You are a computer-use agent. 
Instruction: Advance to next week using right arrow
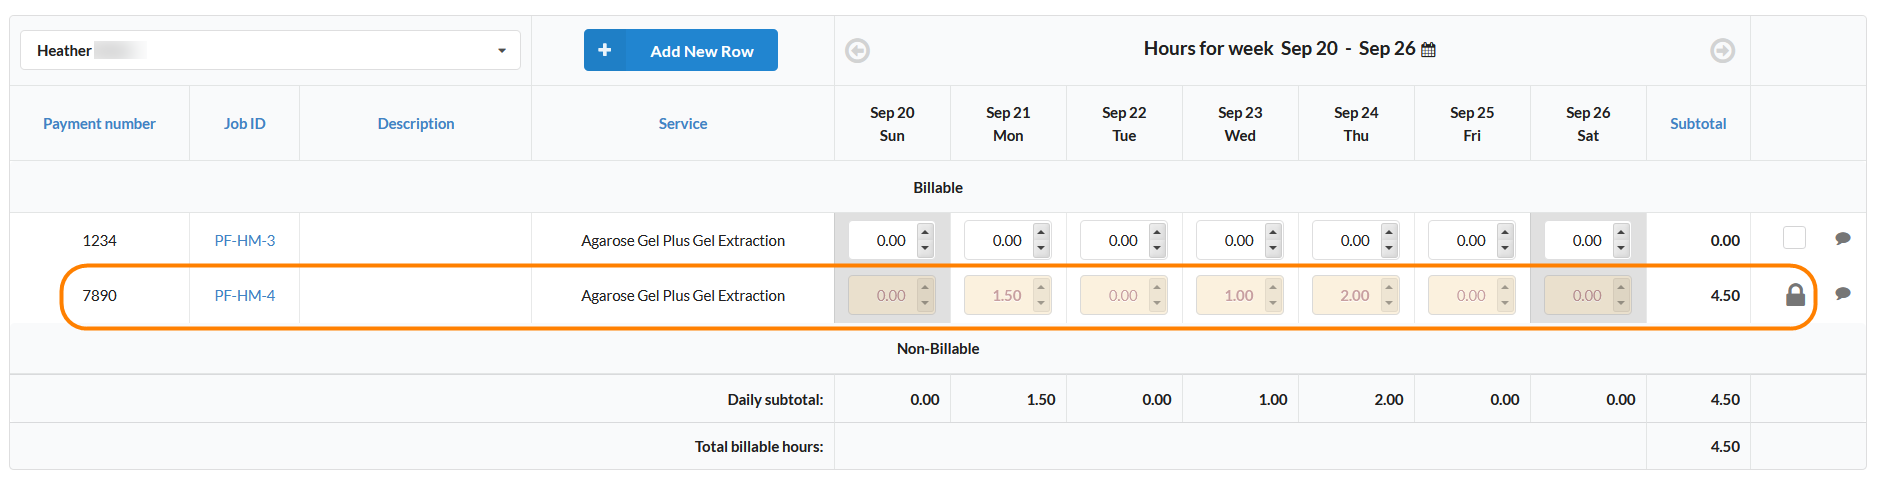1722,50
